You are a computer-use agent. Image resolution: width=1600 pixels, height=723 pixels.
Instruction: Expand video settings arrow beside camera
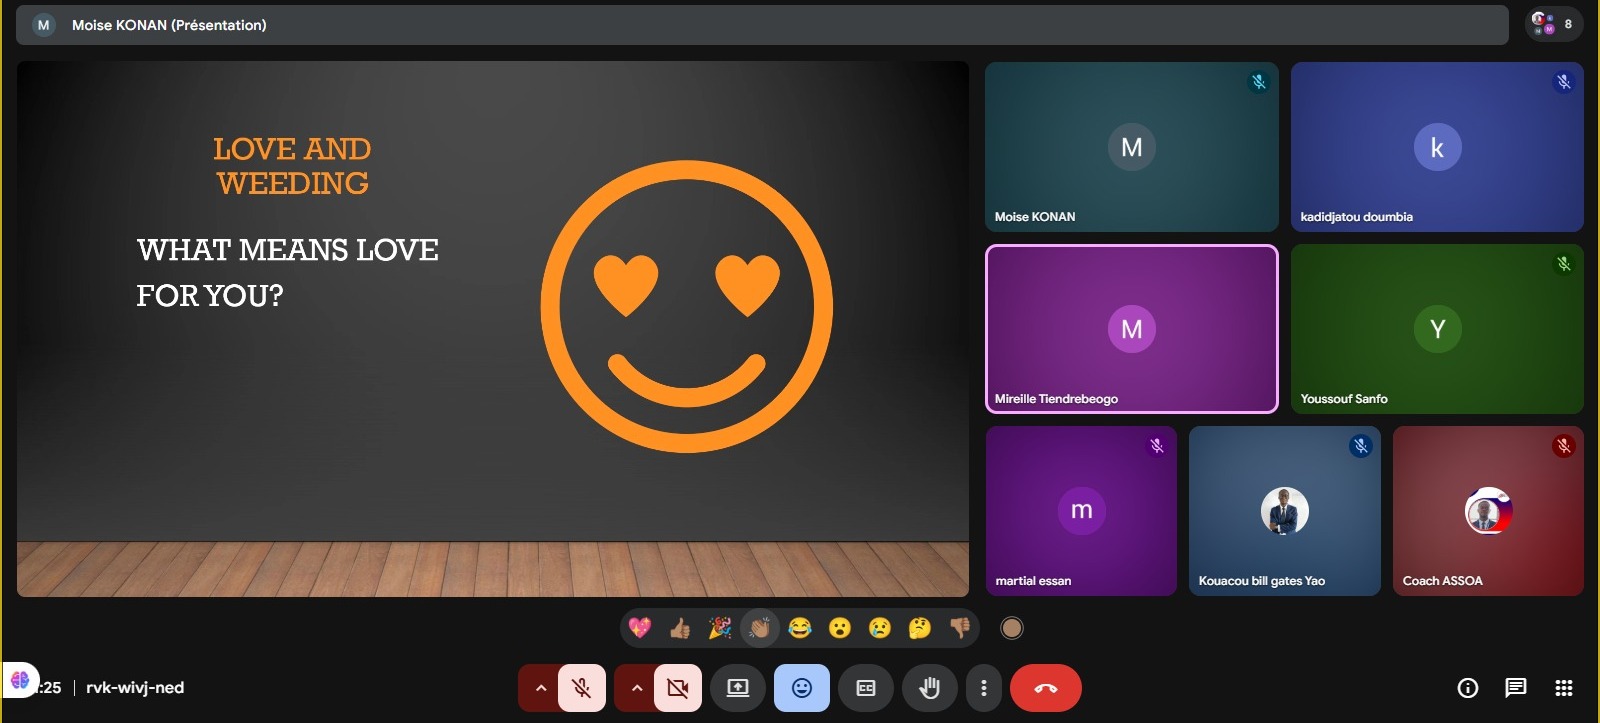(636, 688)
